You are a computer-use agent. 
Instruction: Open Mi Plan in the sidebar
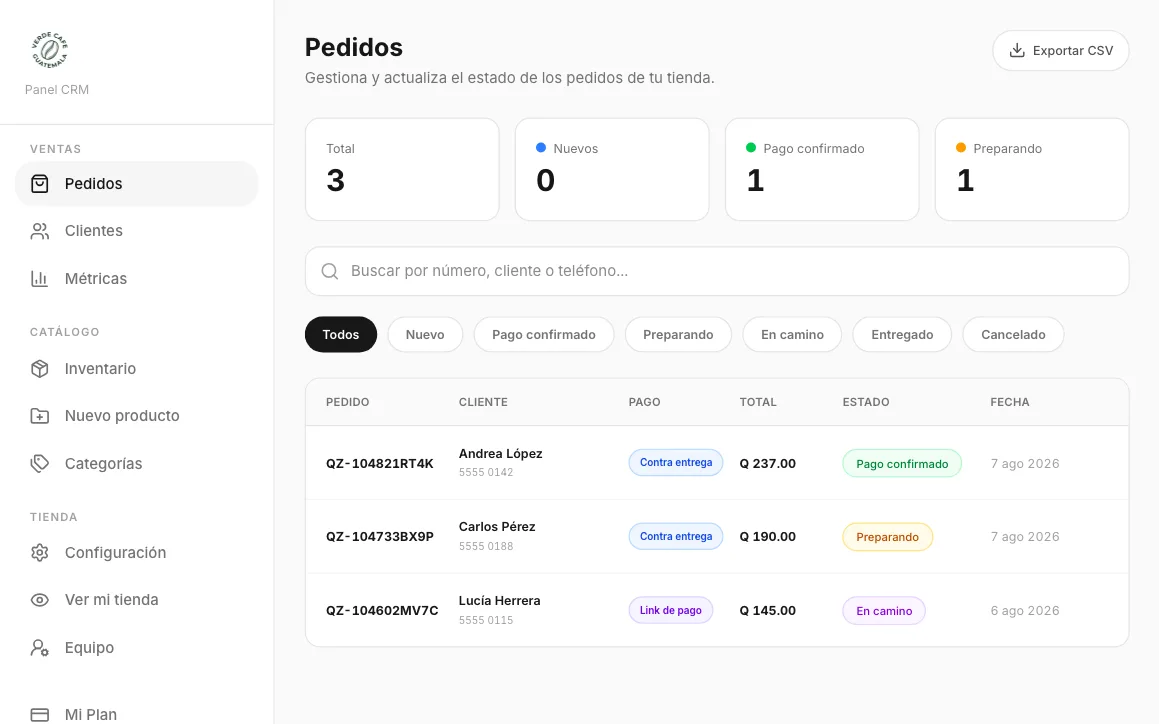coord(137,714)
